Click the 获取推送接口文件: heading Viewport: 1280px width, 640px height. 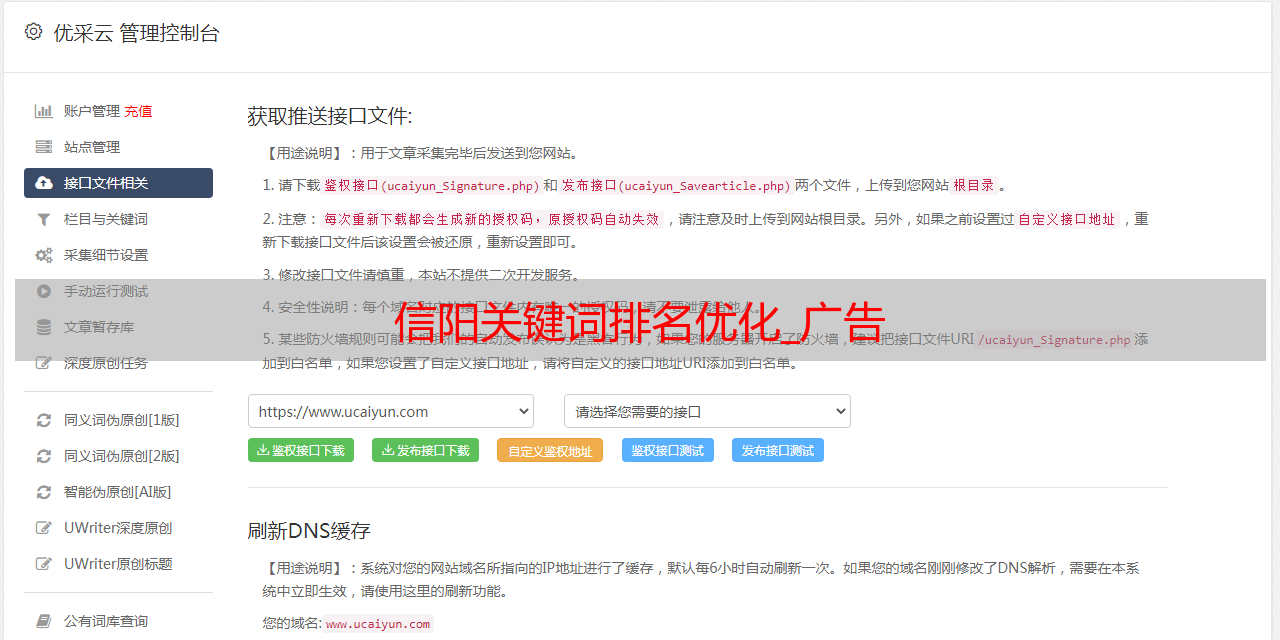330,116
